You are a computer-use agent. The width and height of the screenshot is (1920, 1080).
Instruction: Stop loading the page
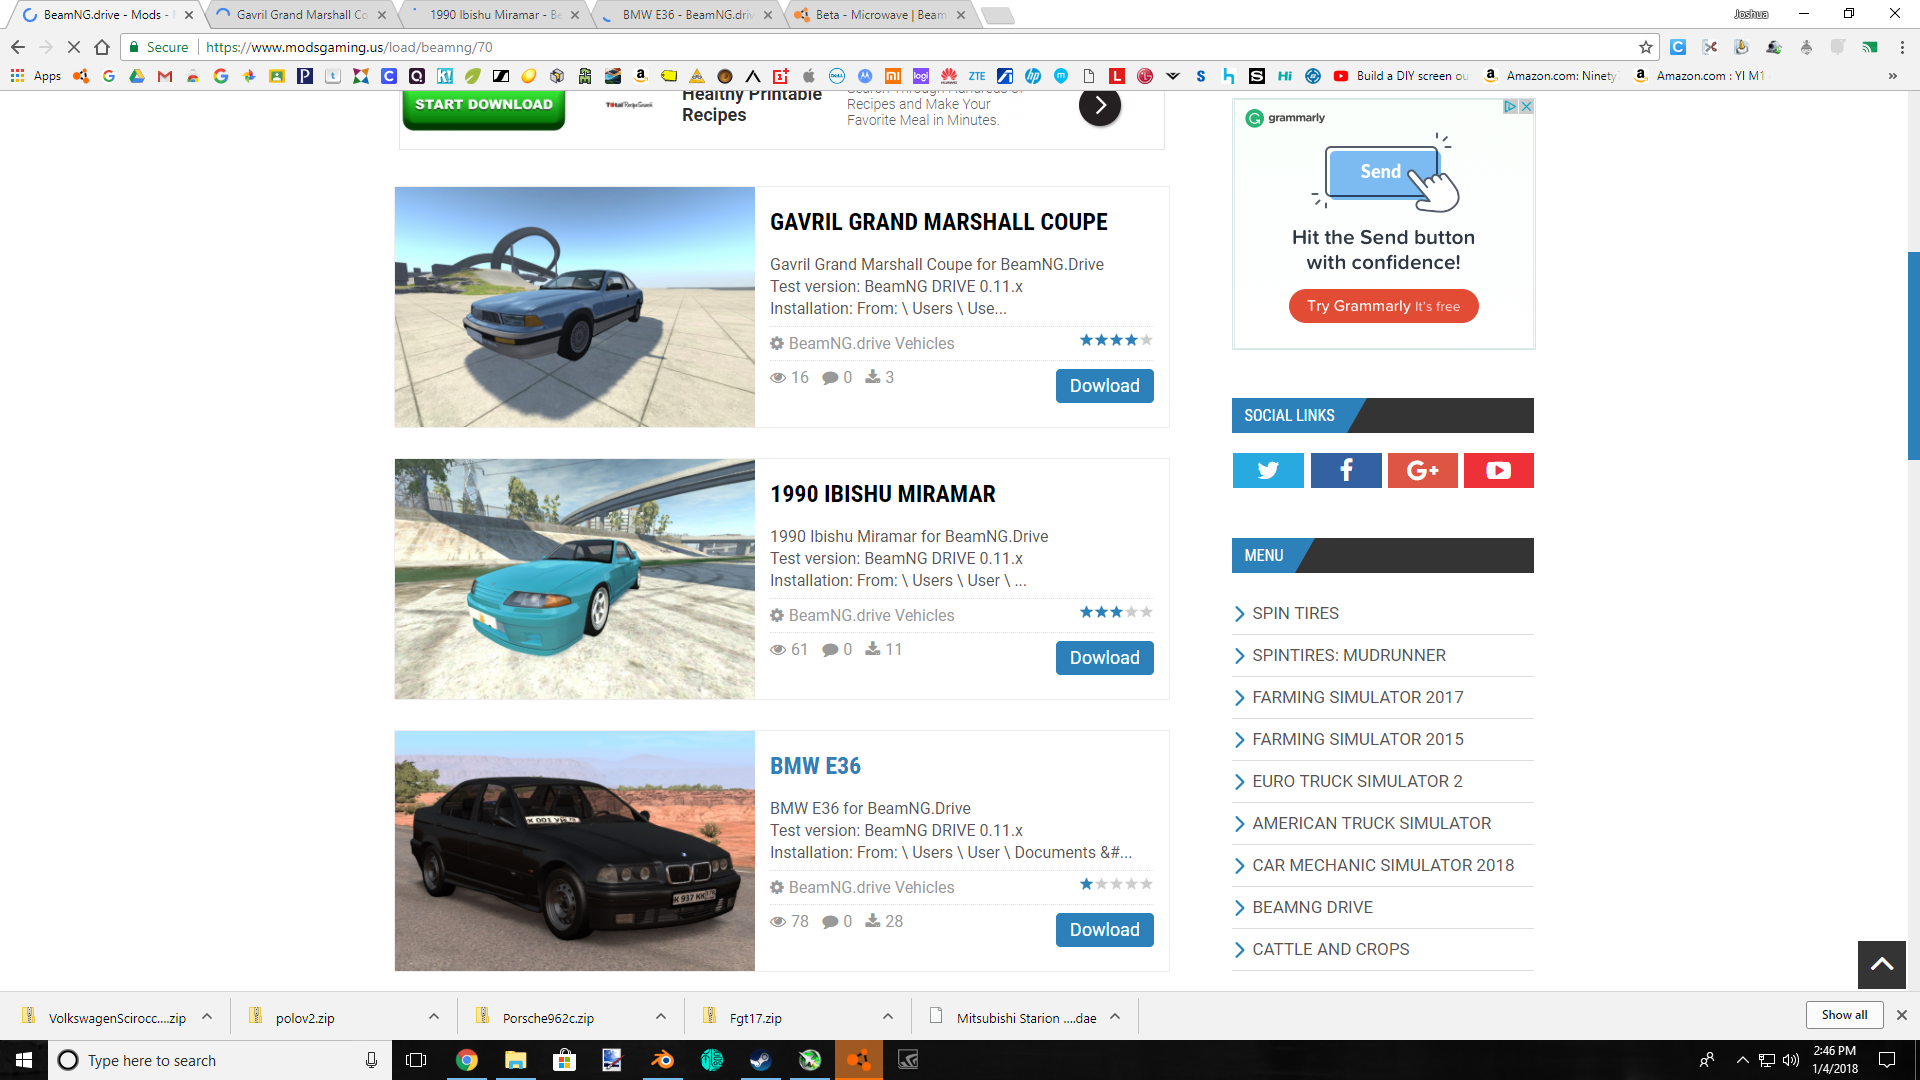73,47
